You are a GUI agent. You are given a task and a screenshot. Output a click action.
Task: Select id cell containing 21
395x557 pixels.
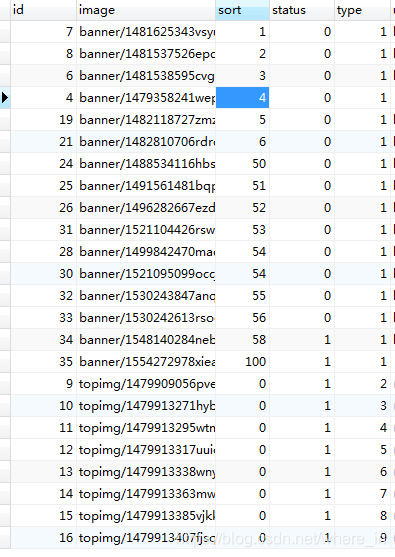click(43, 141)
